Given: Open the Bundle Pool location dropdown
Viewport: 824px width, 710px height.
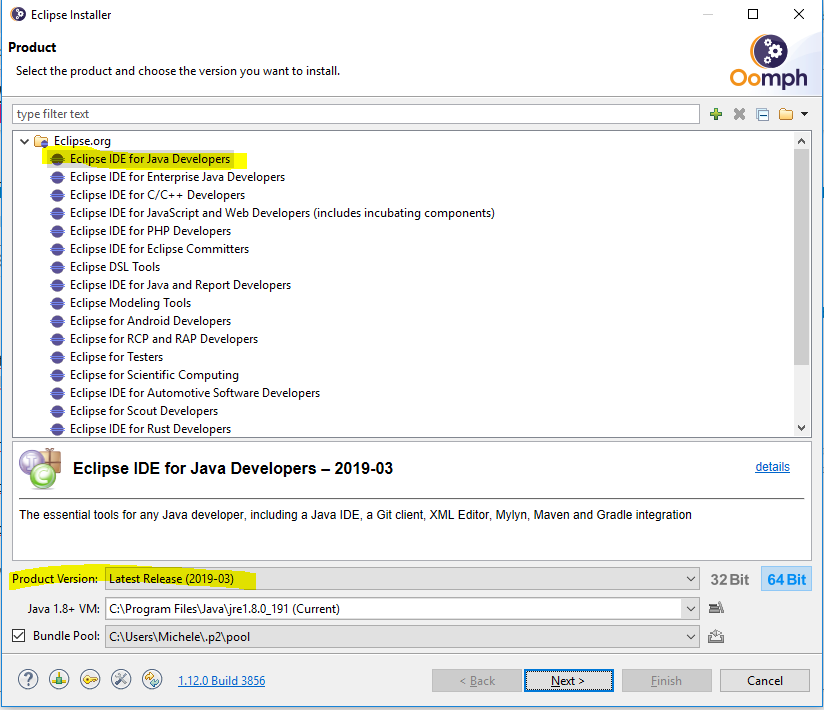Looking at the screenshot, I should pos(402,637).
